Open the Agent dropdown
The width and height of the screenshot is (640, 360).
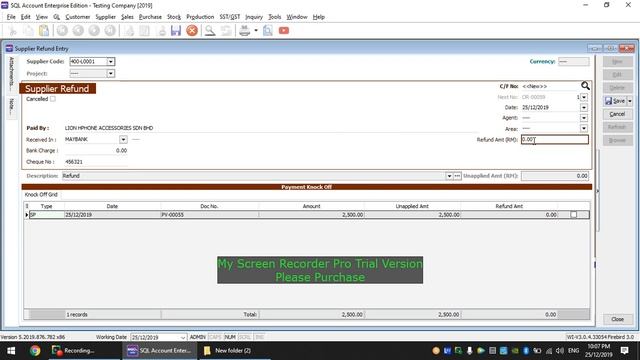584,118
